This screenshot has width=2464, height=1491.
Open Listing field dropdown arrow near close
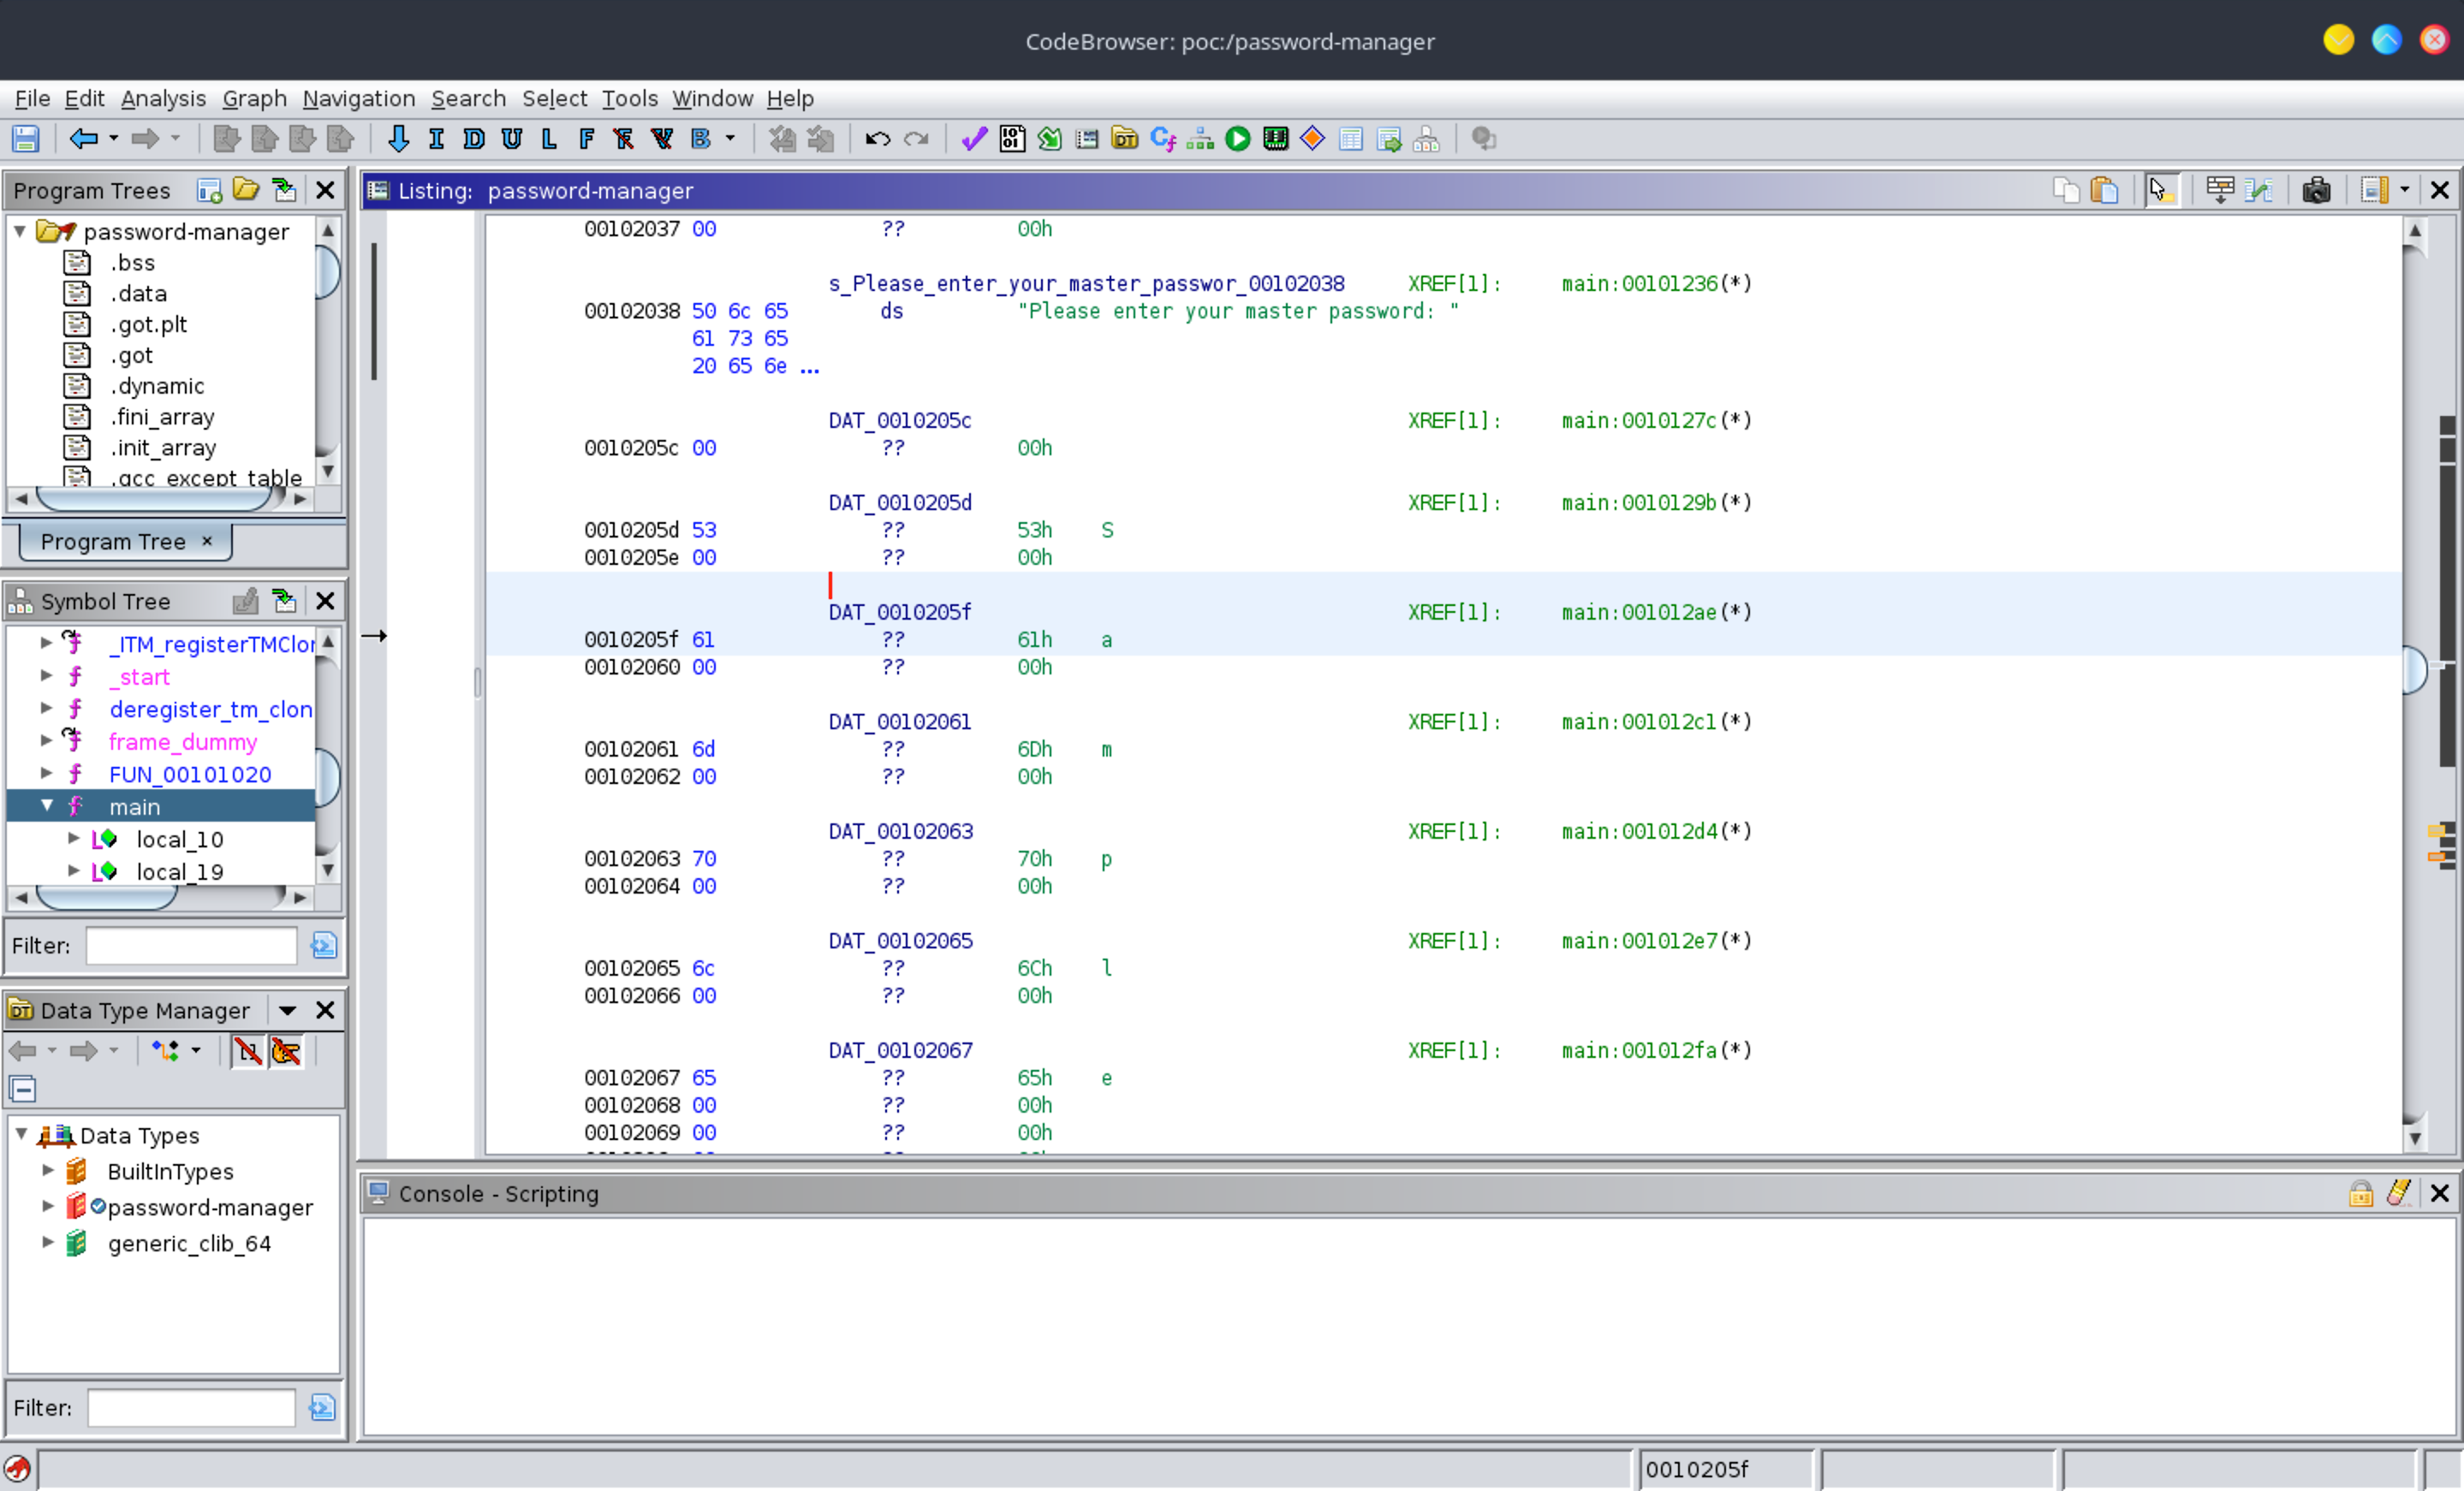tap(2404, 190)
